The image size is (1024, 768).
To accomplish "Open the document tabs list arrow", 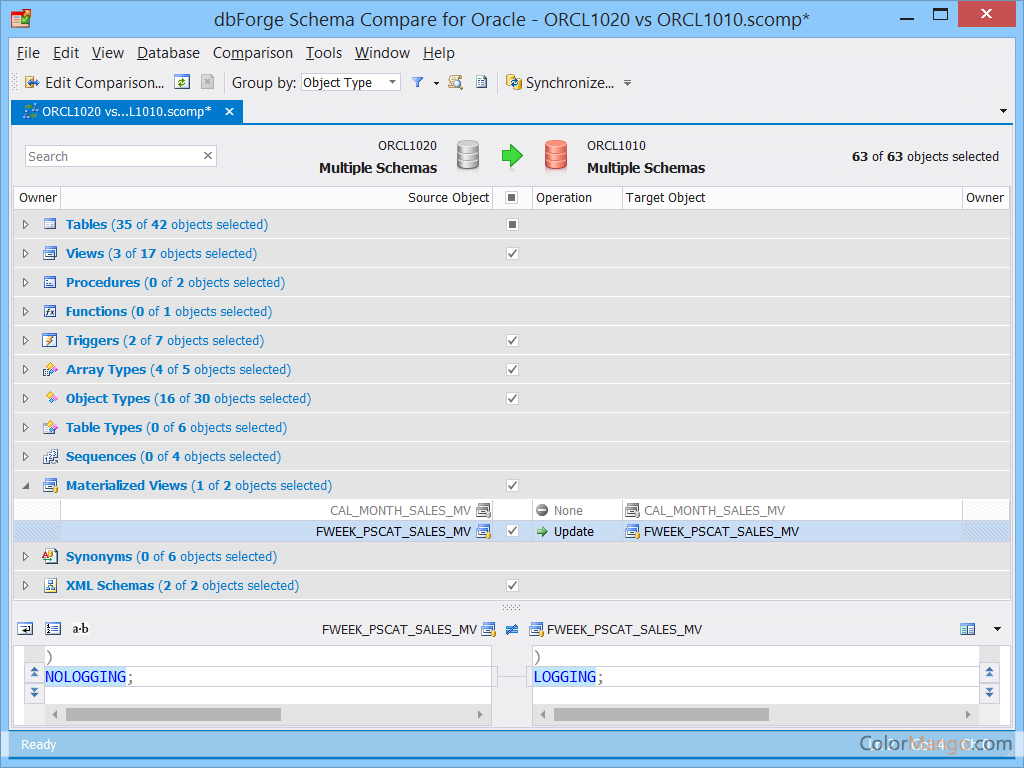I will click(1003, 111).
